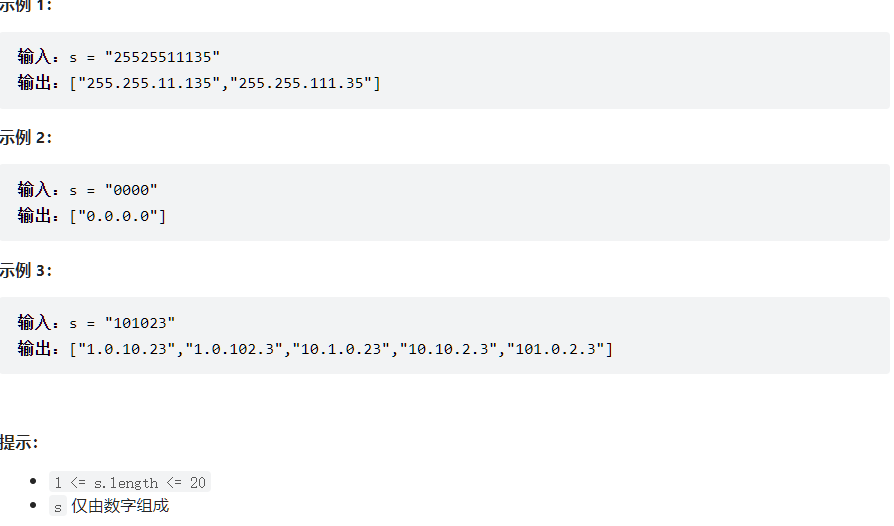Viewport: 894px width, 526px height.
Task: Click the "1.0.102.3" output value
Action: (234, 349)
